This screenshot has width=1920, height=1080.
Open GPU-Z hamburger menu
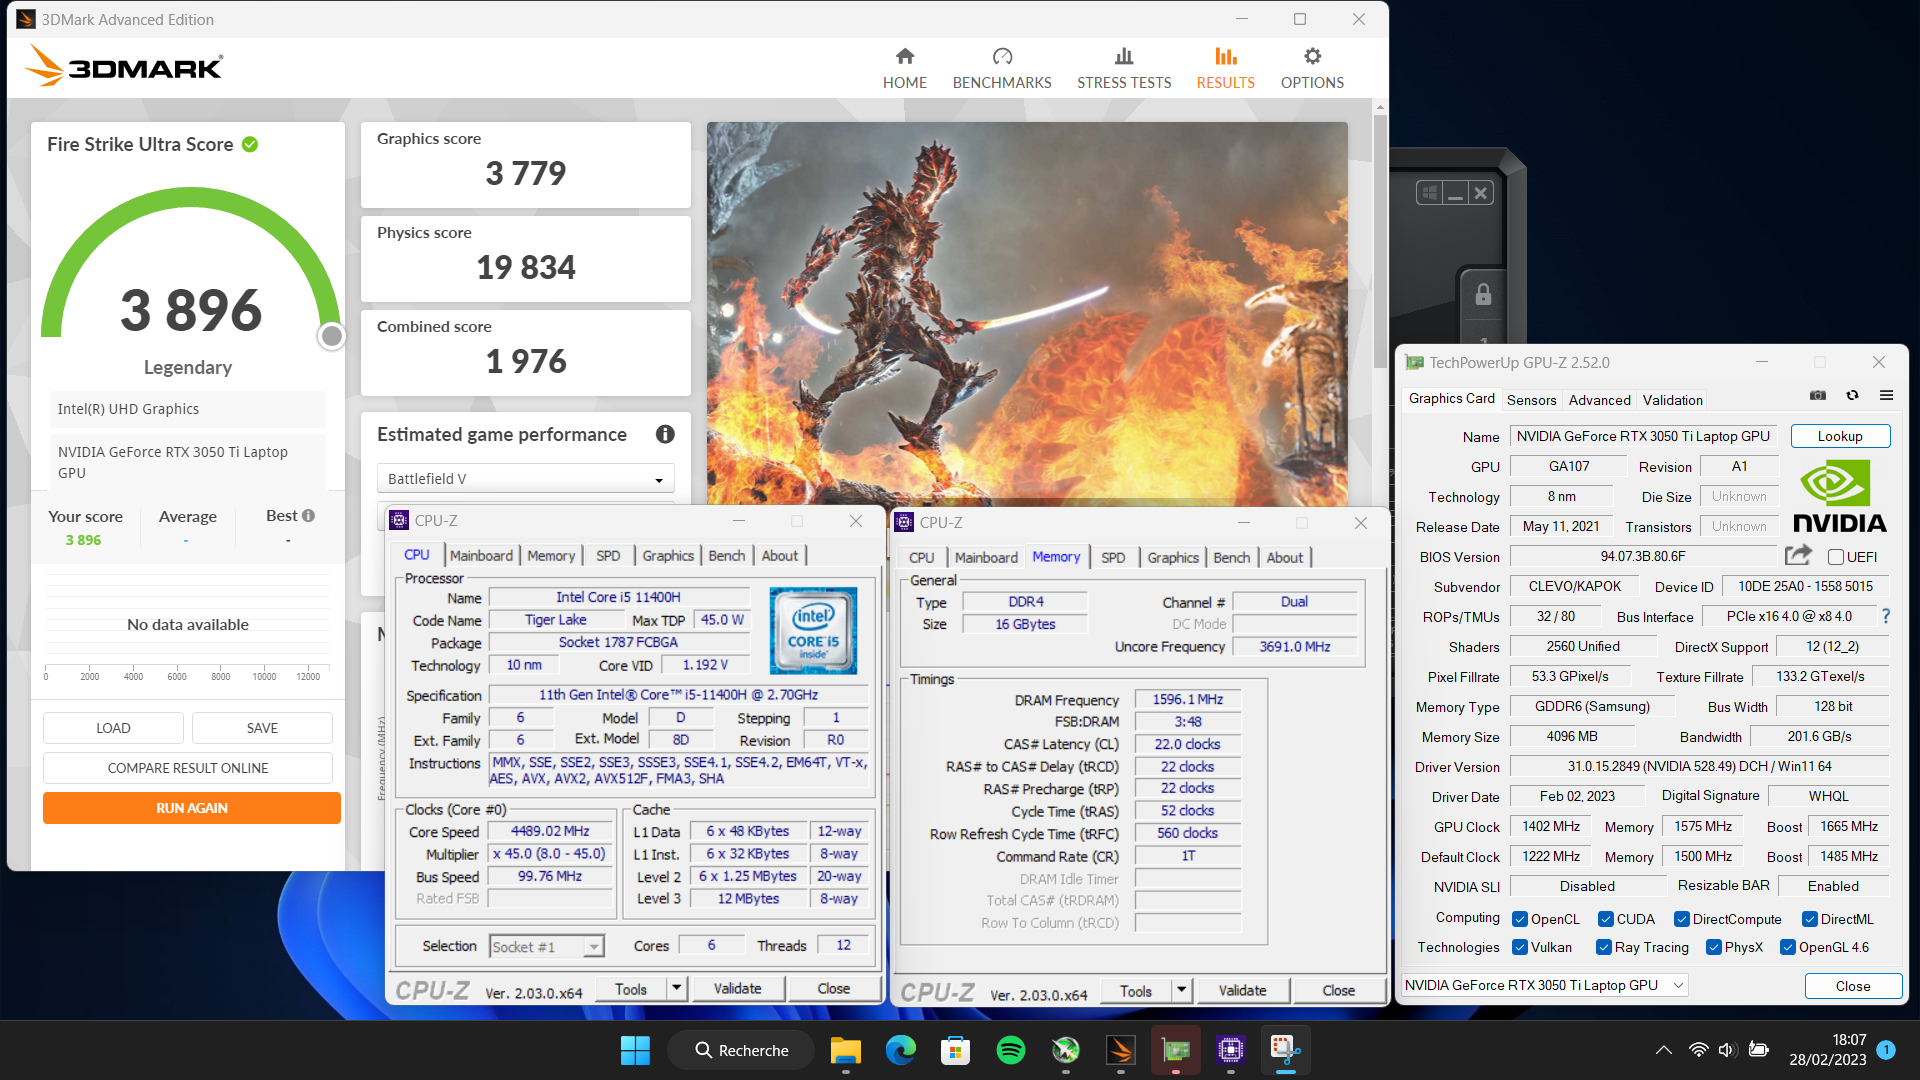click(1886, 396)
